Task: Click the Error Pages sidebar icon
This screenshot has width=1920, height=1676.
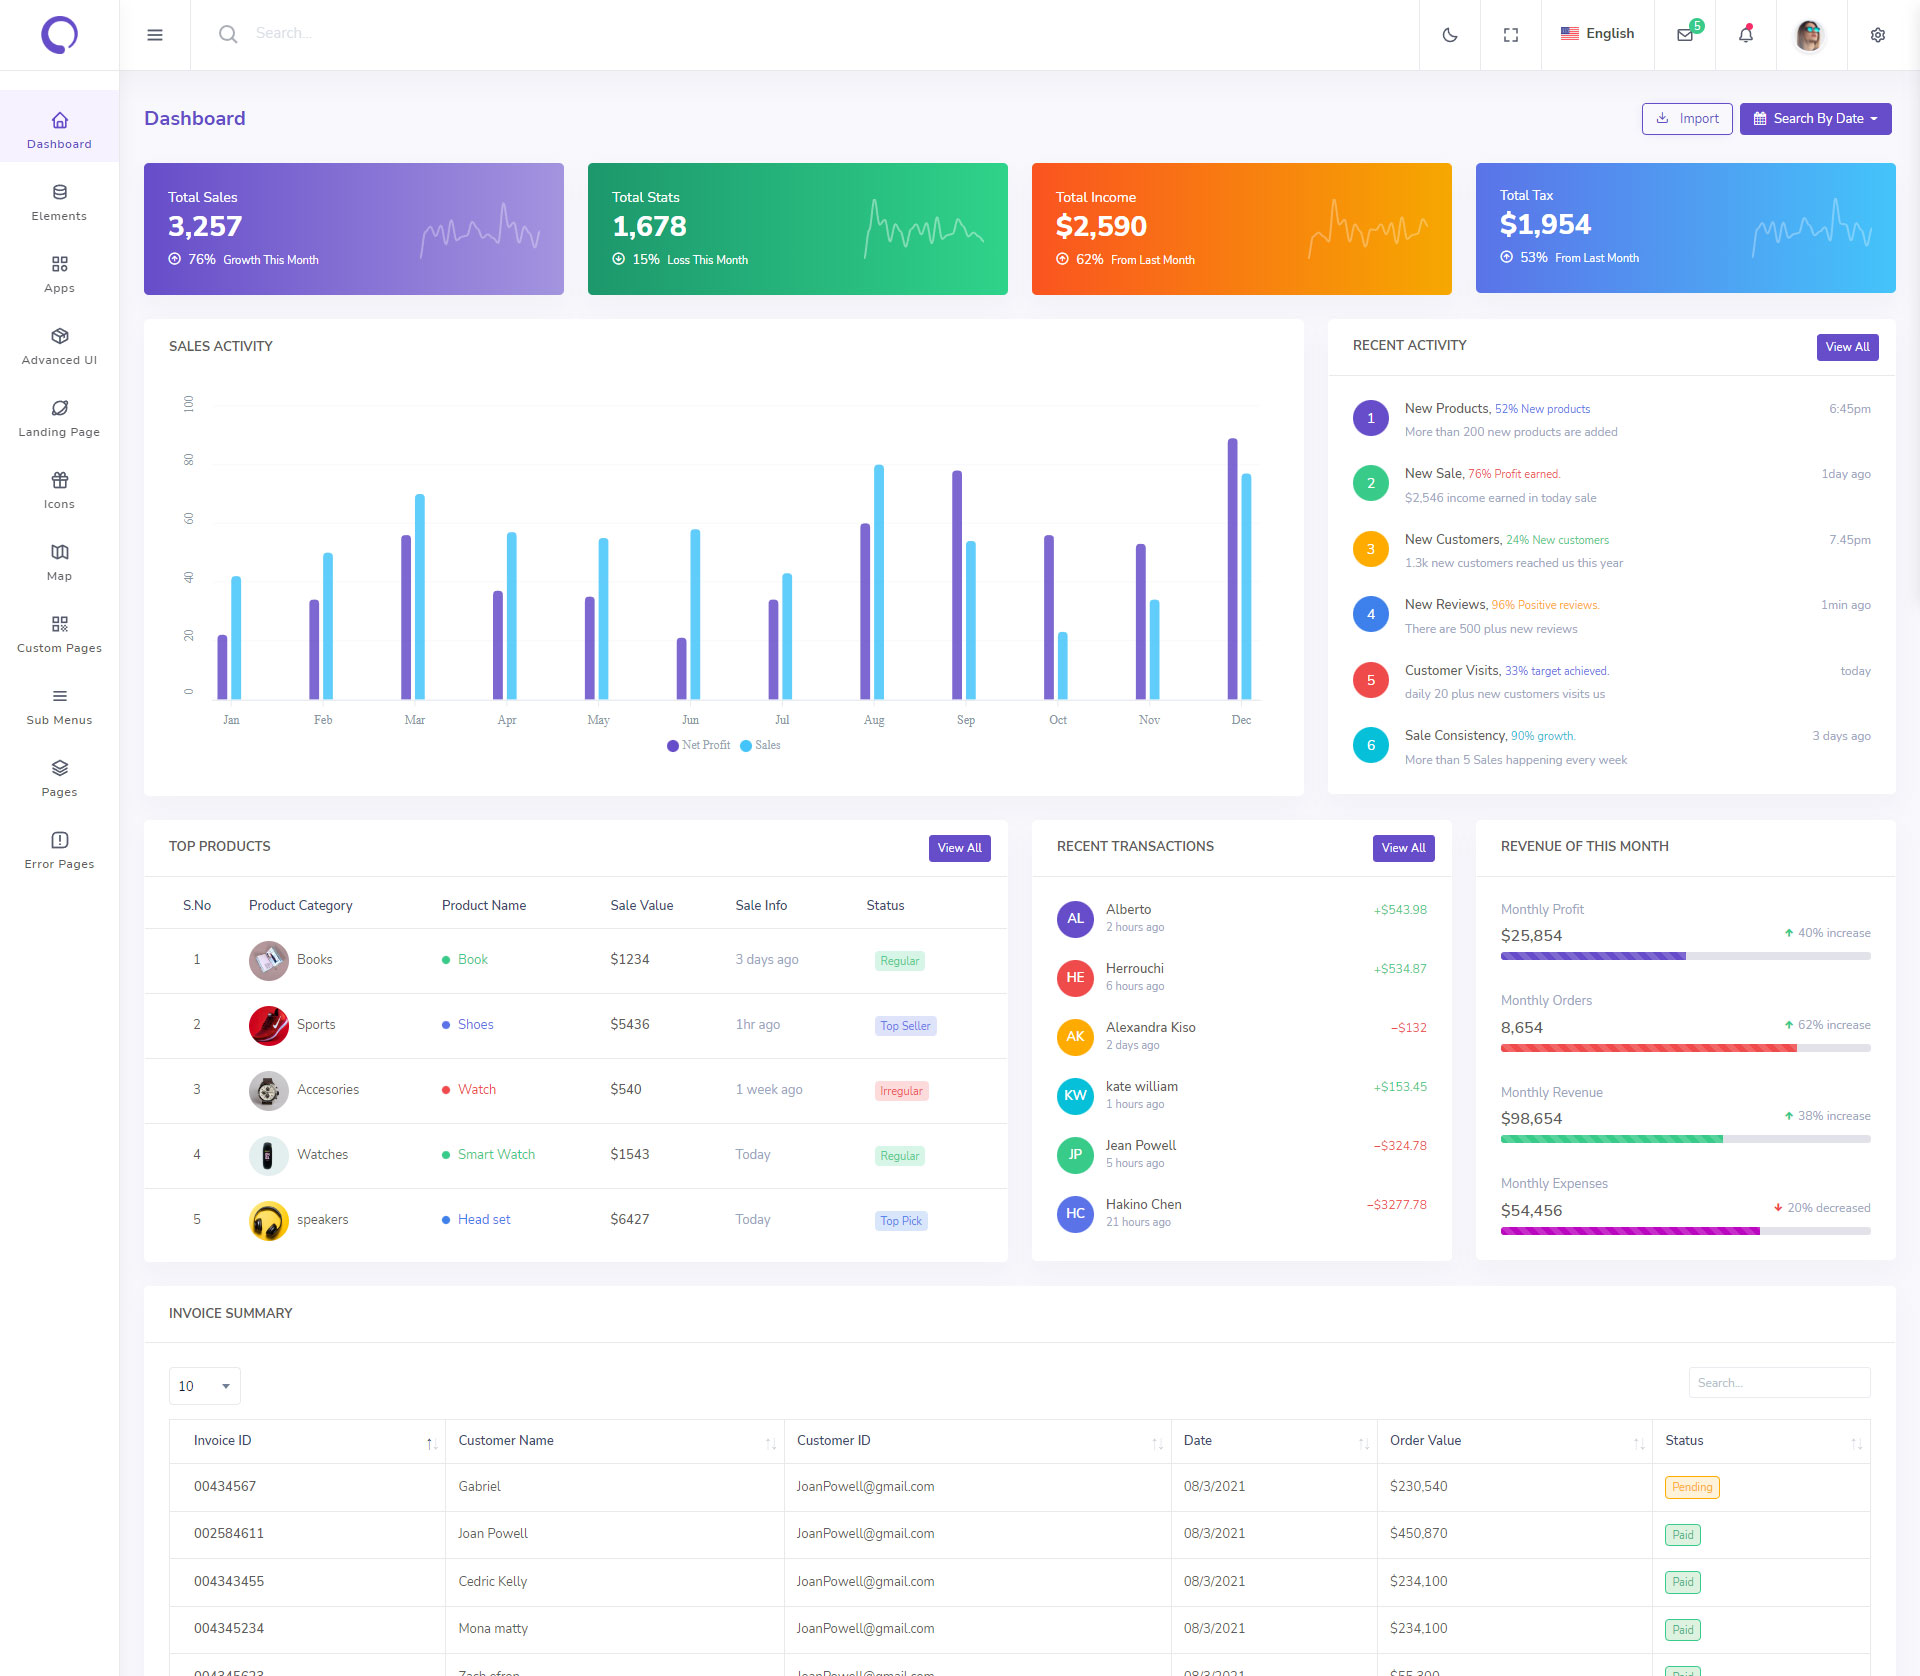Action: tap(59, 840)
